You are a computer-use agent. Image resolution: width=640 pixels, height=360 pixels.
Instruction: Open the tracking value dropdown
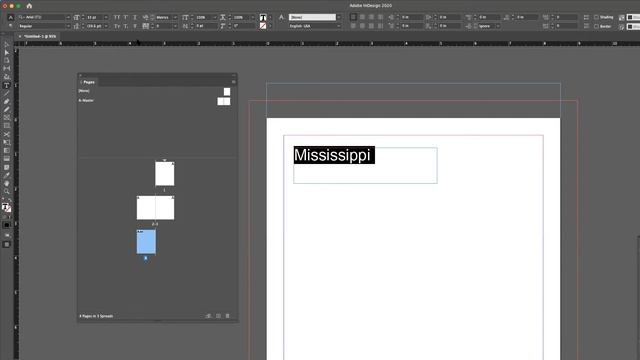coord(175,26)
